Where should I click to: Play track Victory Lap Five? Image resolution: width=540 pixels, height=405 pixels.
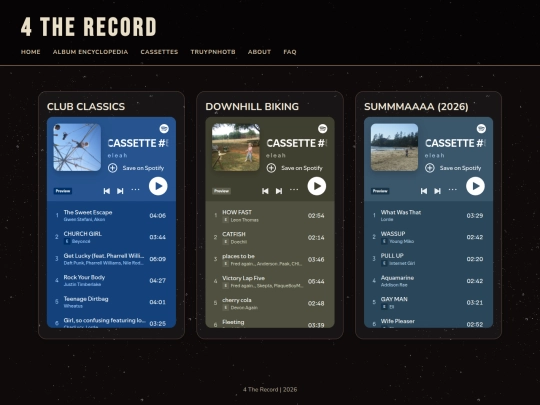coord(270,282)
